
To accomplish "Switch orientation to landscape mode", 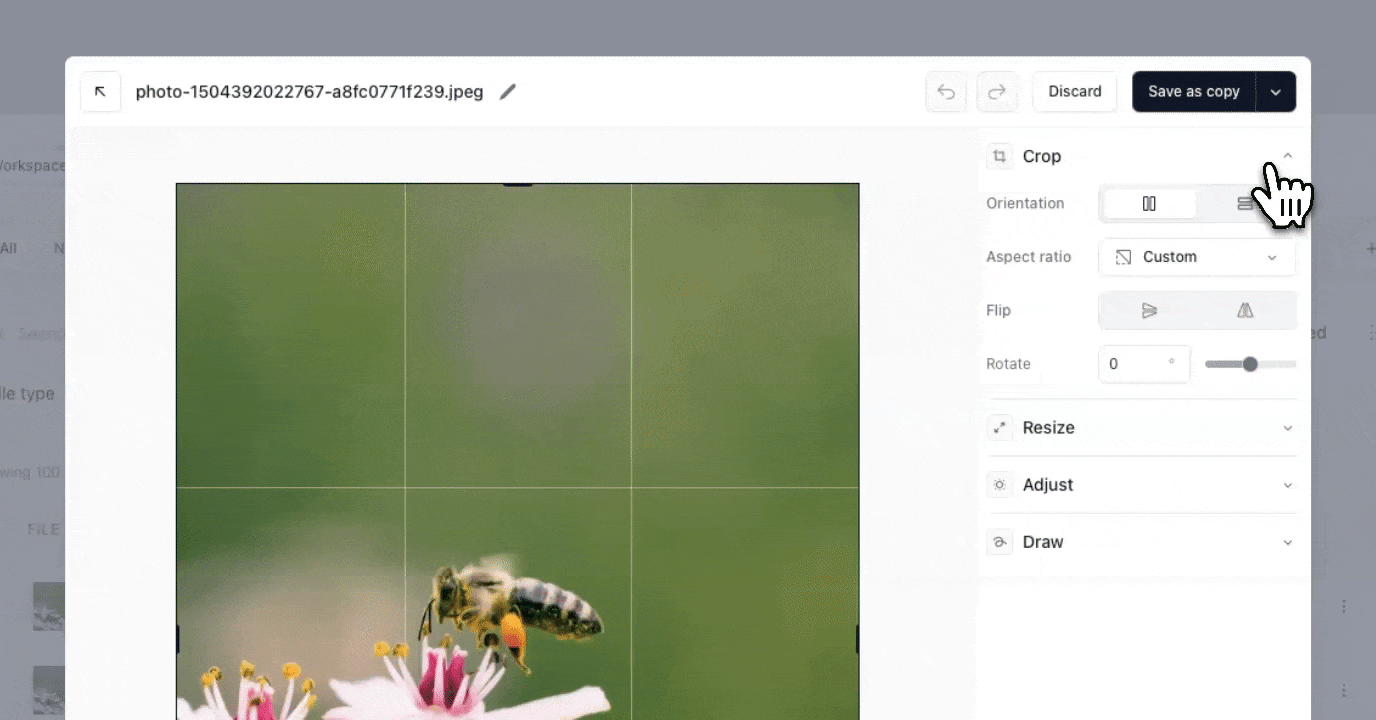I will [x=1245, y=203].
